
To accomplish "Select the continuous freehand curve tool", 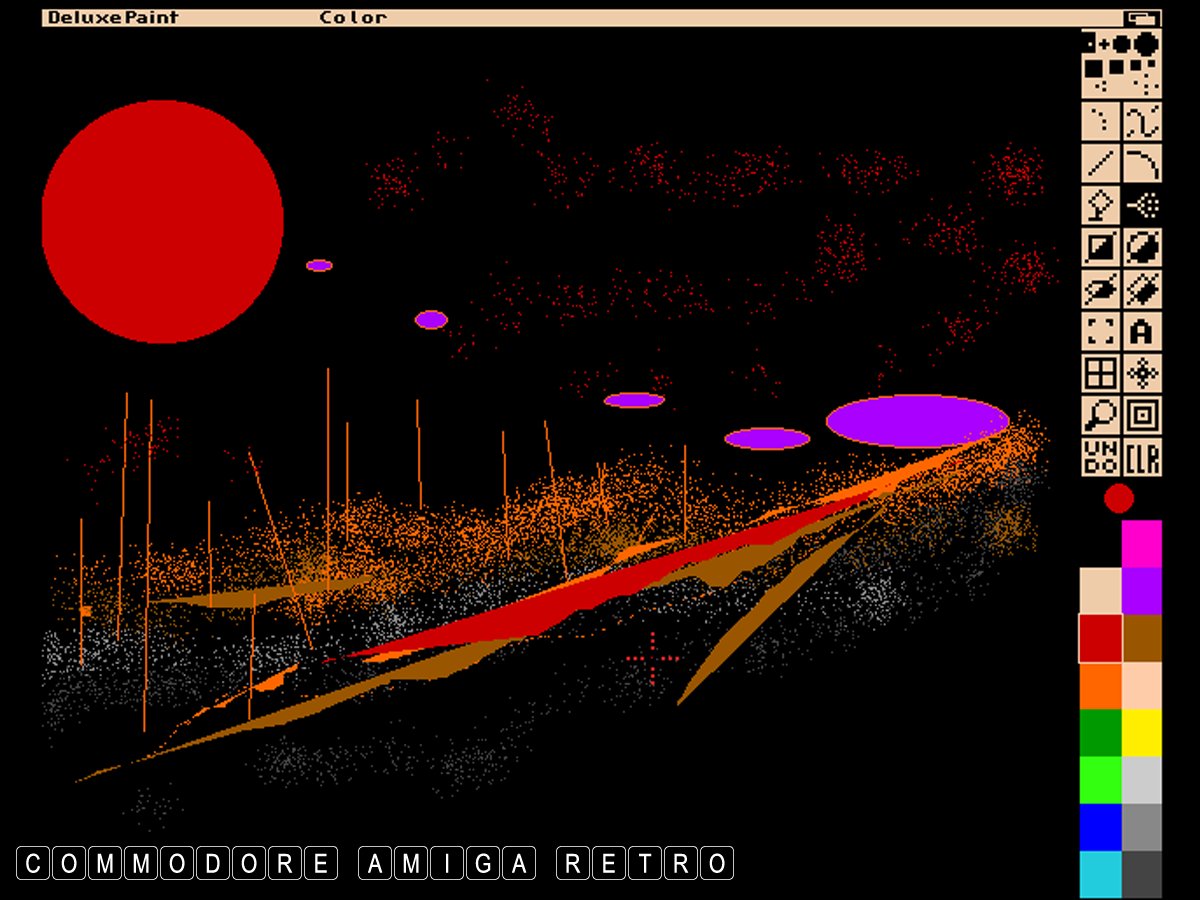I will (x=1142, y=122).
